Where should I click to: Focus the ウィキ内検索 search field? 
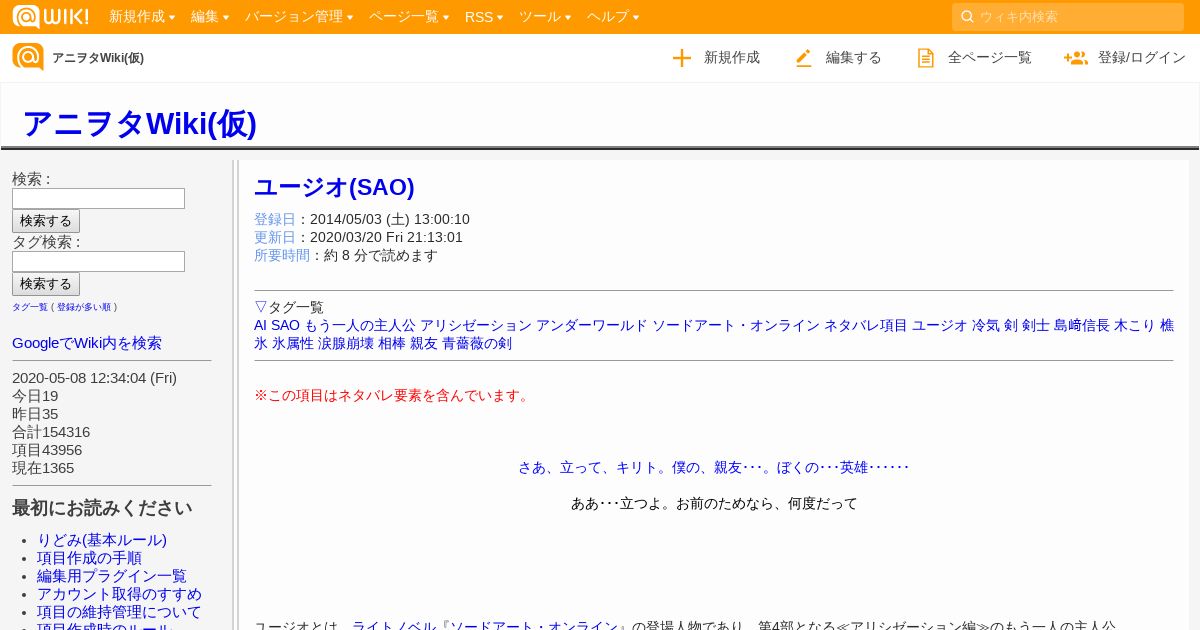1068,17
